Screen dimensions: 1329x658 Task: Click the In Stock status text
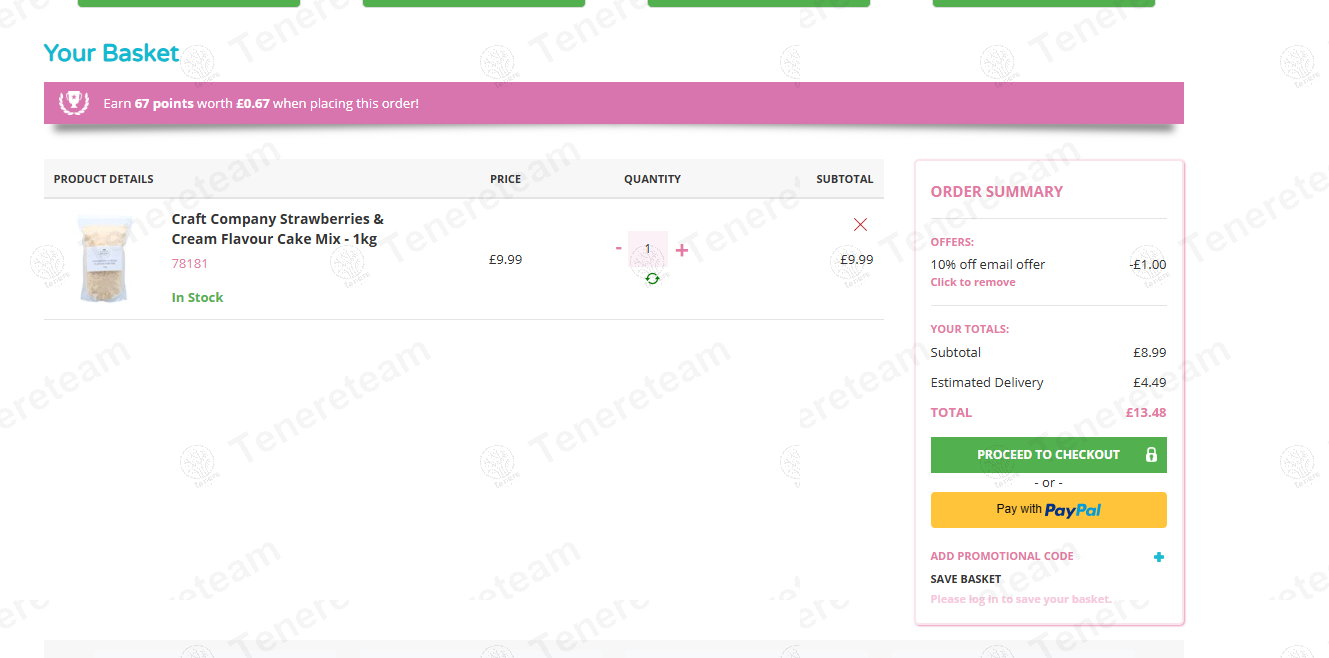click(198, 297)
